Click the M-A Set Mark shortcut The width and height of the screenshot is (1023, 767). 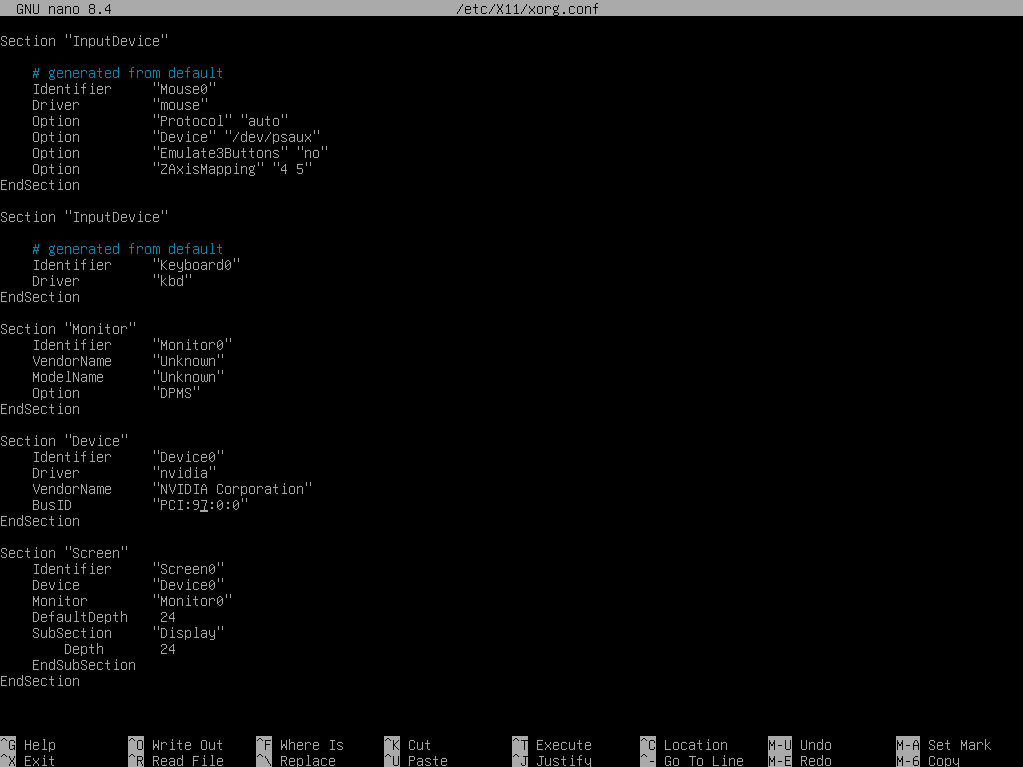[x=943, y=745]
